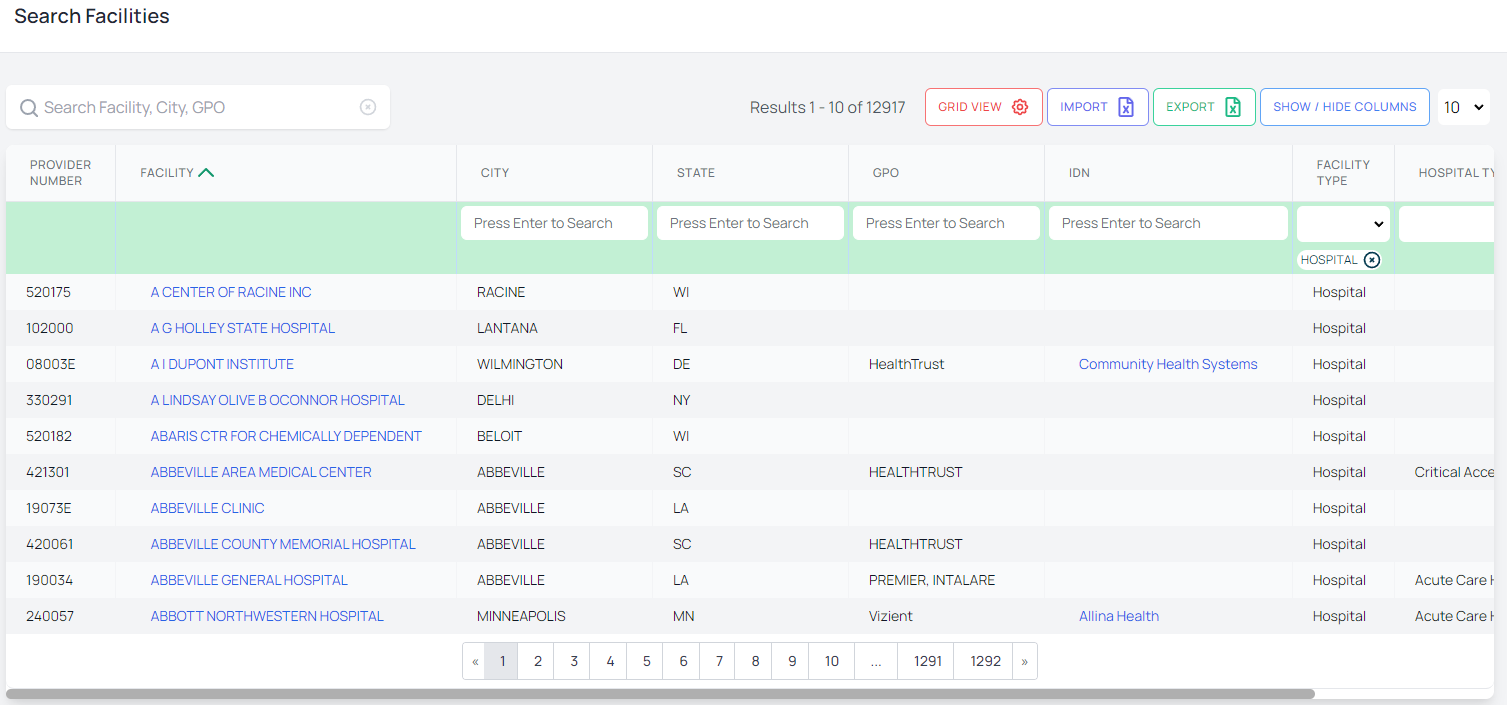Clear search using the circled X icon

368,107
